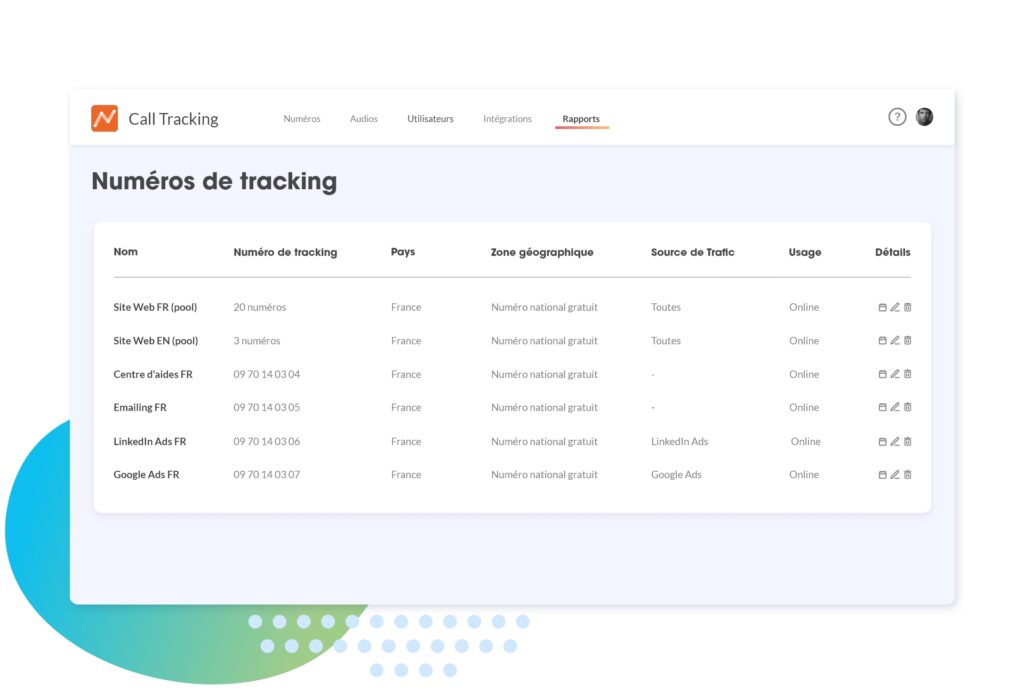The height and width of the screenshot is (693, 1024).
Task: Delete the Google Ads FR number
Action: [x=908, y=474]
